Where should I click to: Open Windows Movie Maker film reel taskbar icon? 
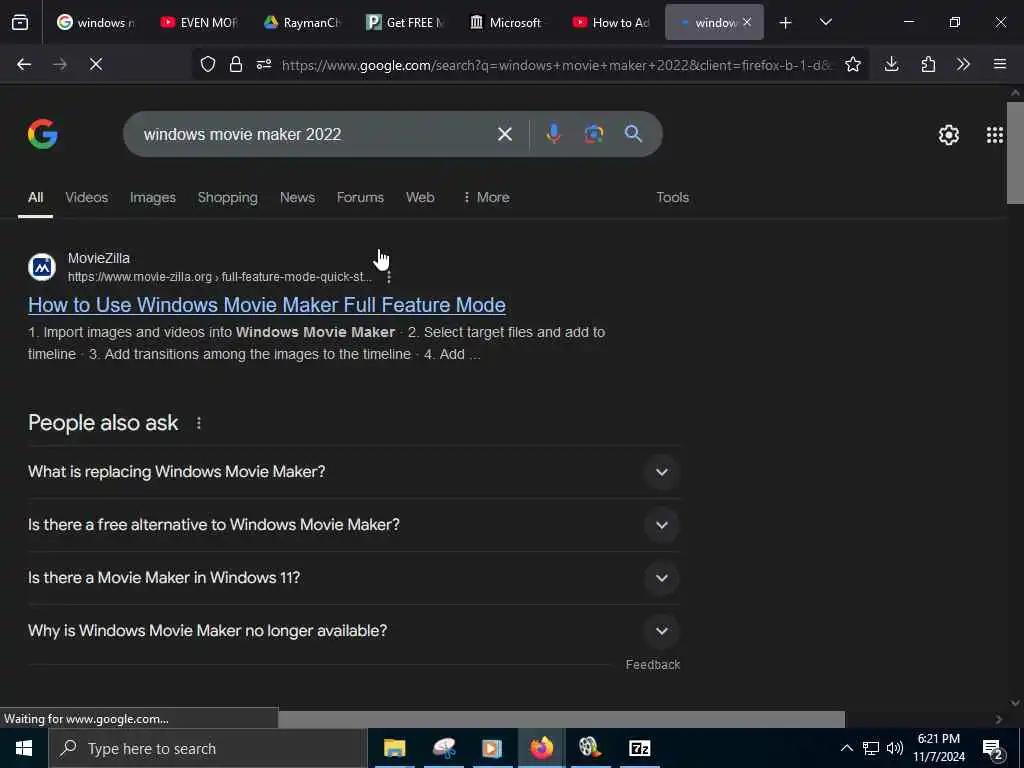[590, 748]
